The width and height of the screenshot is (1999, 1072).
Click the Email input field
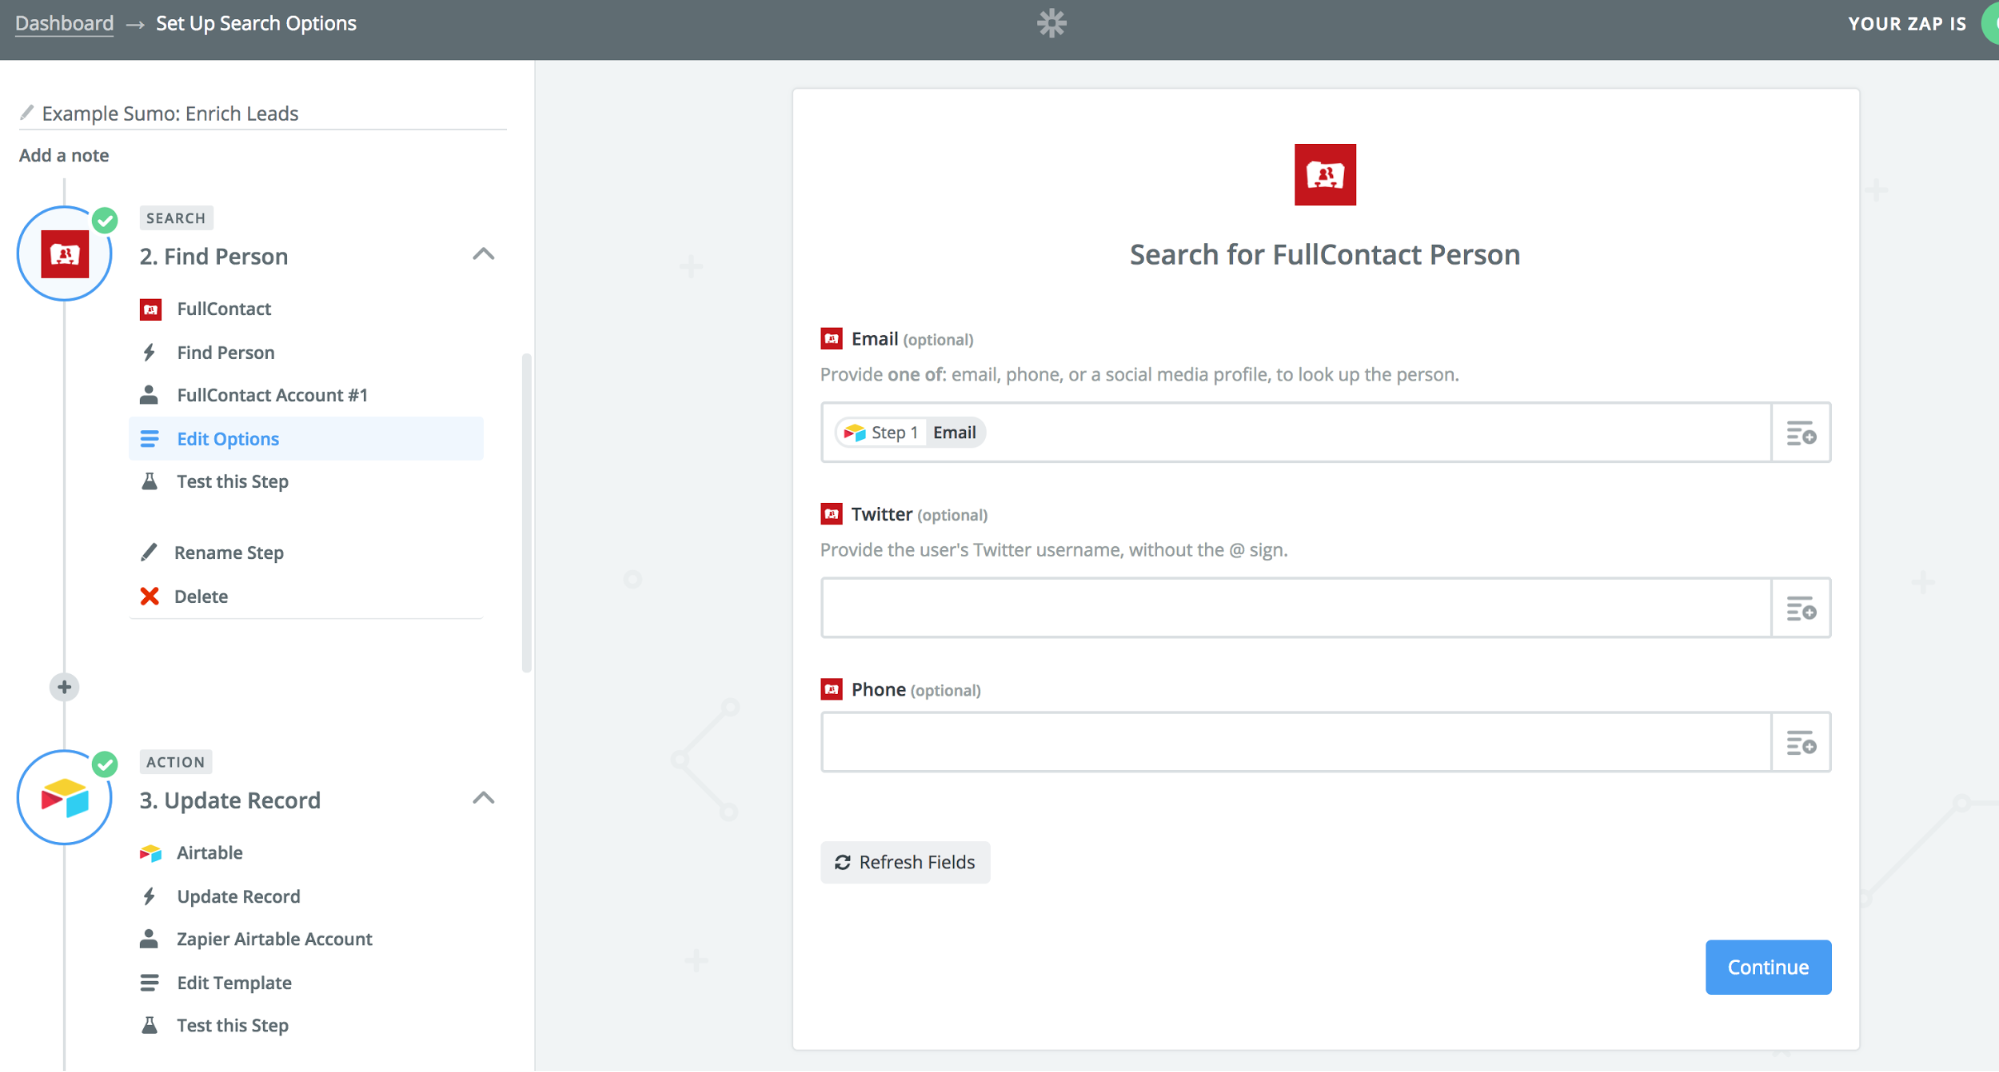1296,433
